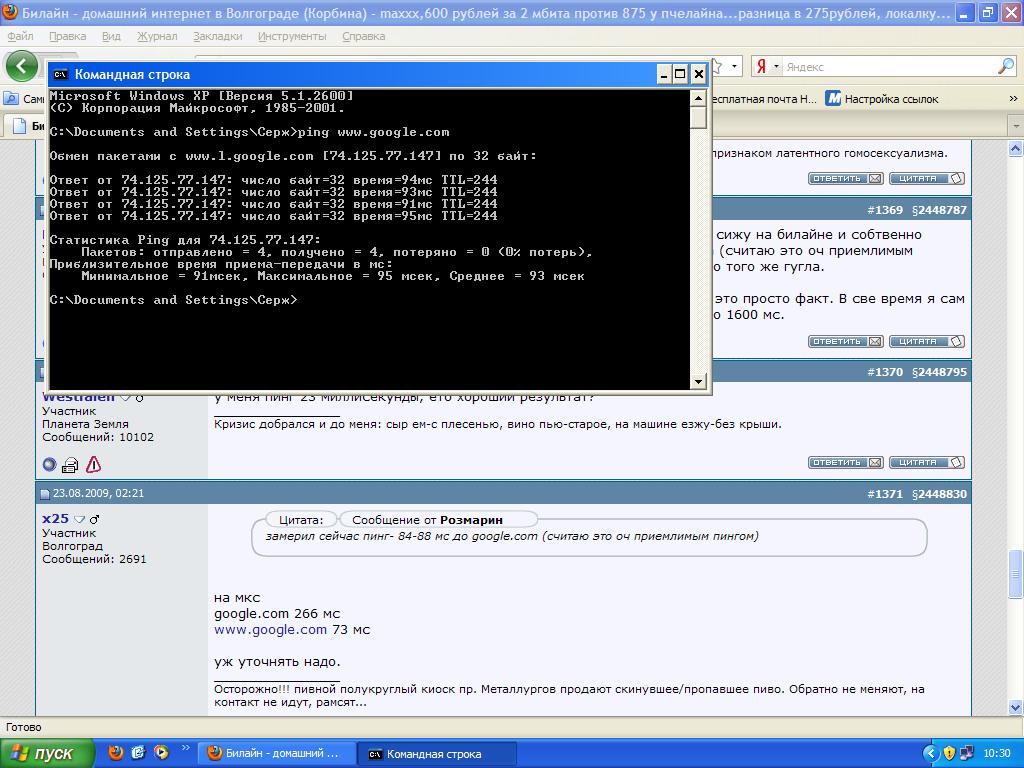Click the network connection tray icon

968,753
